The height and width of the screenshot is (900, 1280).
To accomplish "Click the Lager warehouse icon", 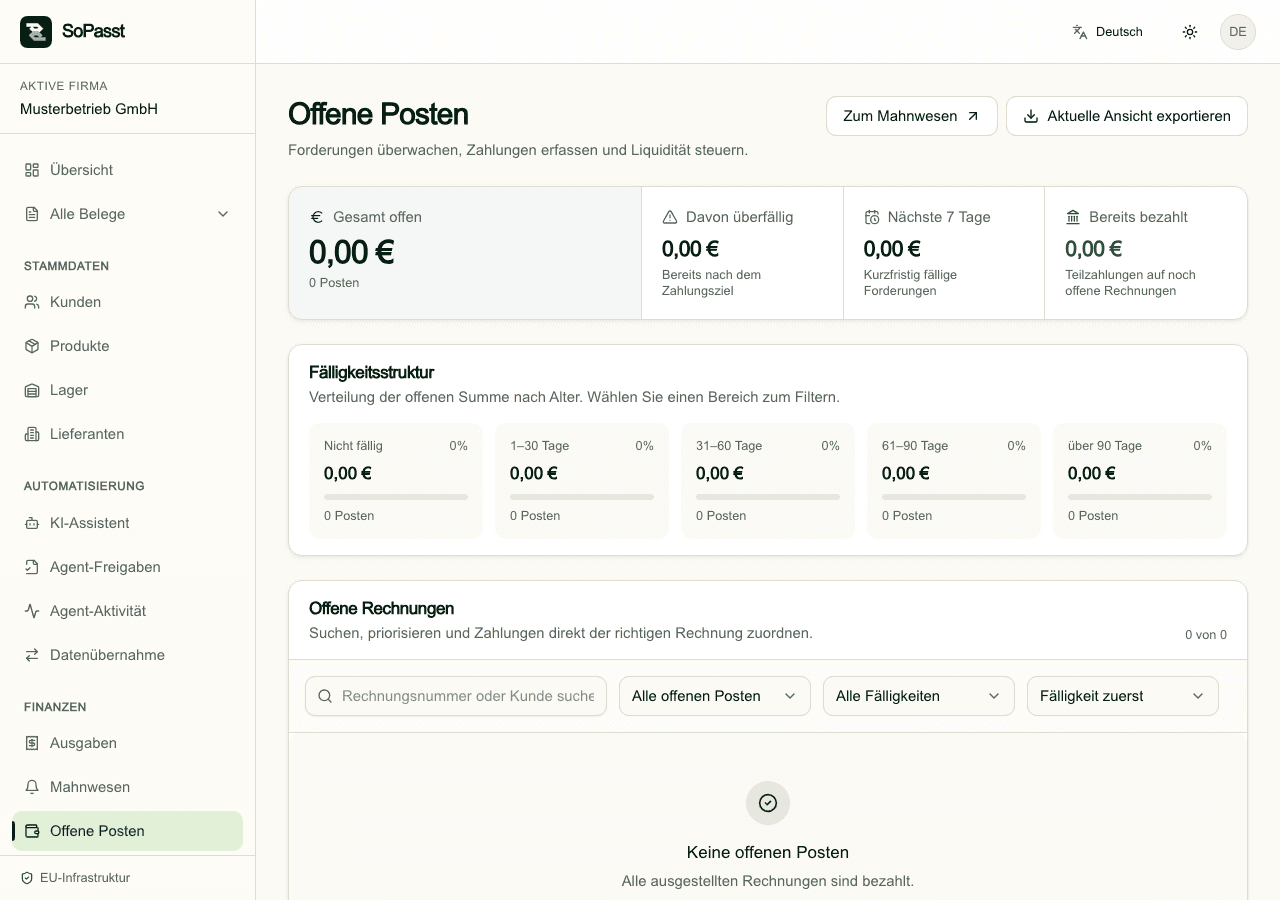I will (x=32, y=390).
